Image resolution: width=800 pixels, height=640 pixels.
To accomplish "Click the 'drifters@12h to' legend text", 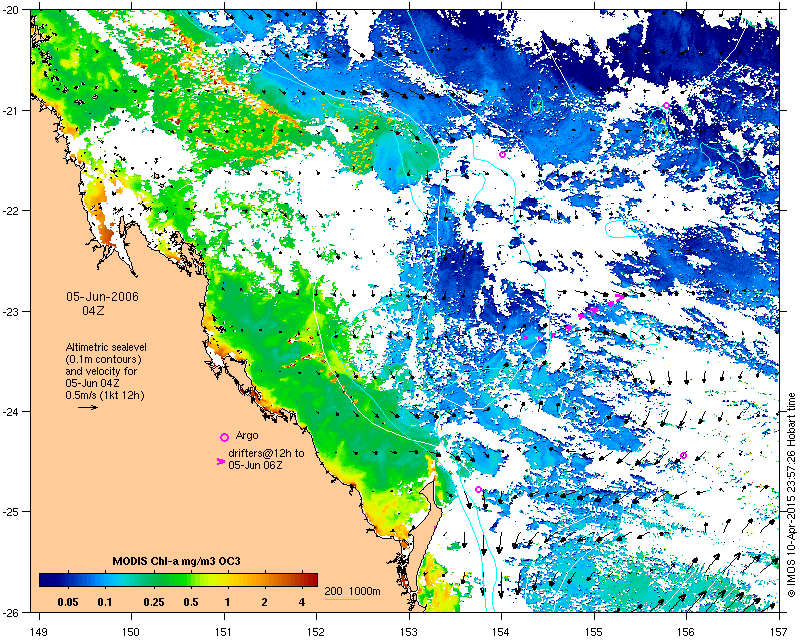I will click(266, 453).
